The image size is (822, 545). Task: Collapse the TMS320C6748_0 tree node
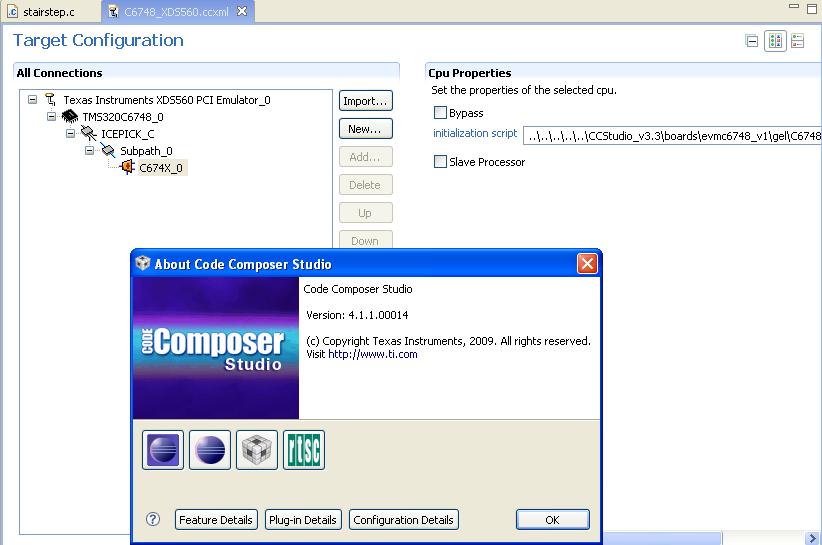[x=51, y=116]
